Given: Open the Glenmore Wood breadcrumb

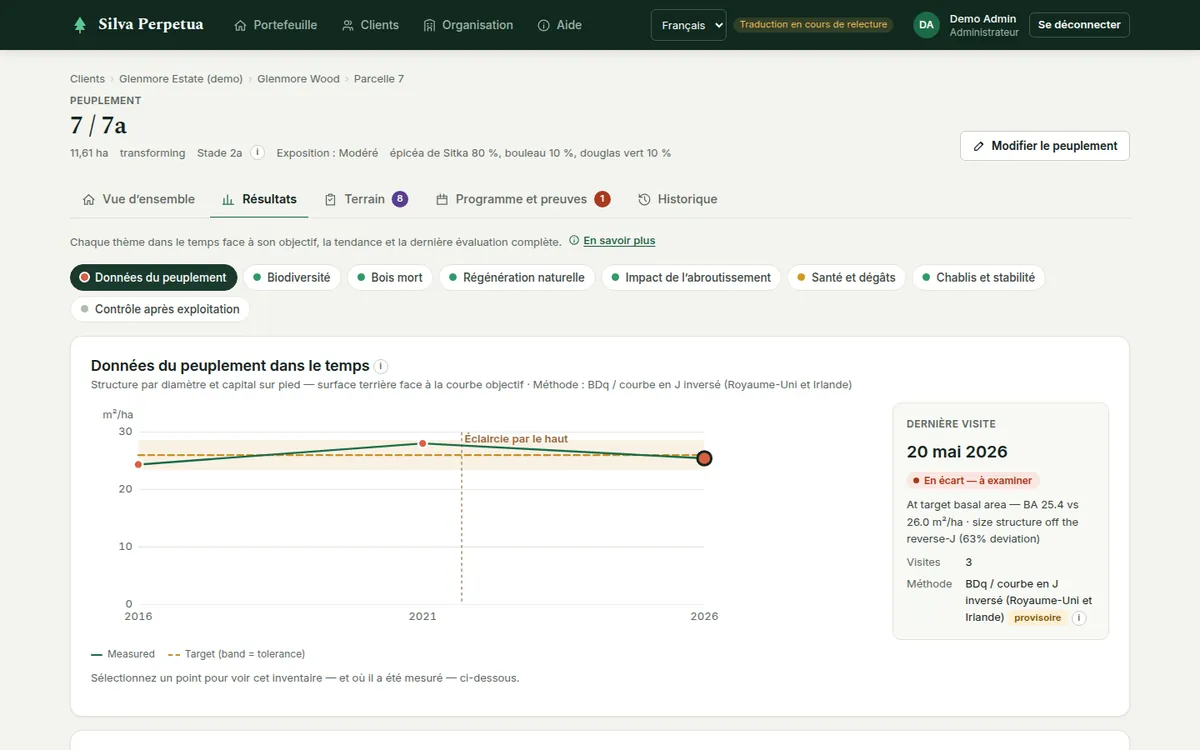Looking at the screenshot, I should pos(298,79).
